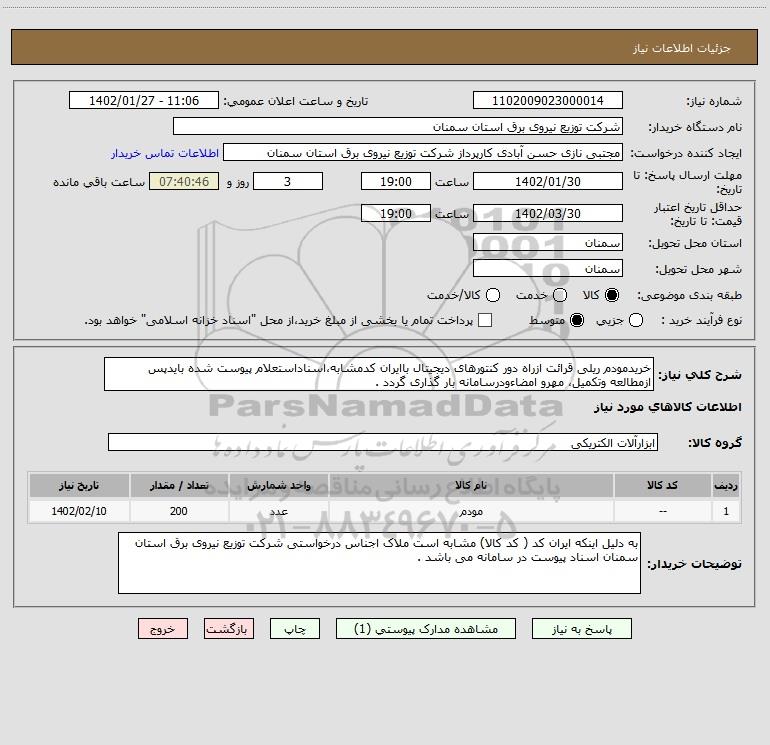Select the متوسط purchase type radio
This screenshot has width=770, height=745.
coord(577,320)
